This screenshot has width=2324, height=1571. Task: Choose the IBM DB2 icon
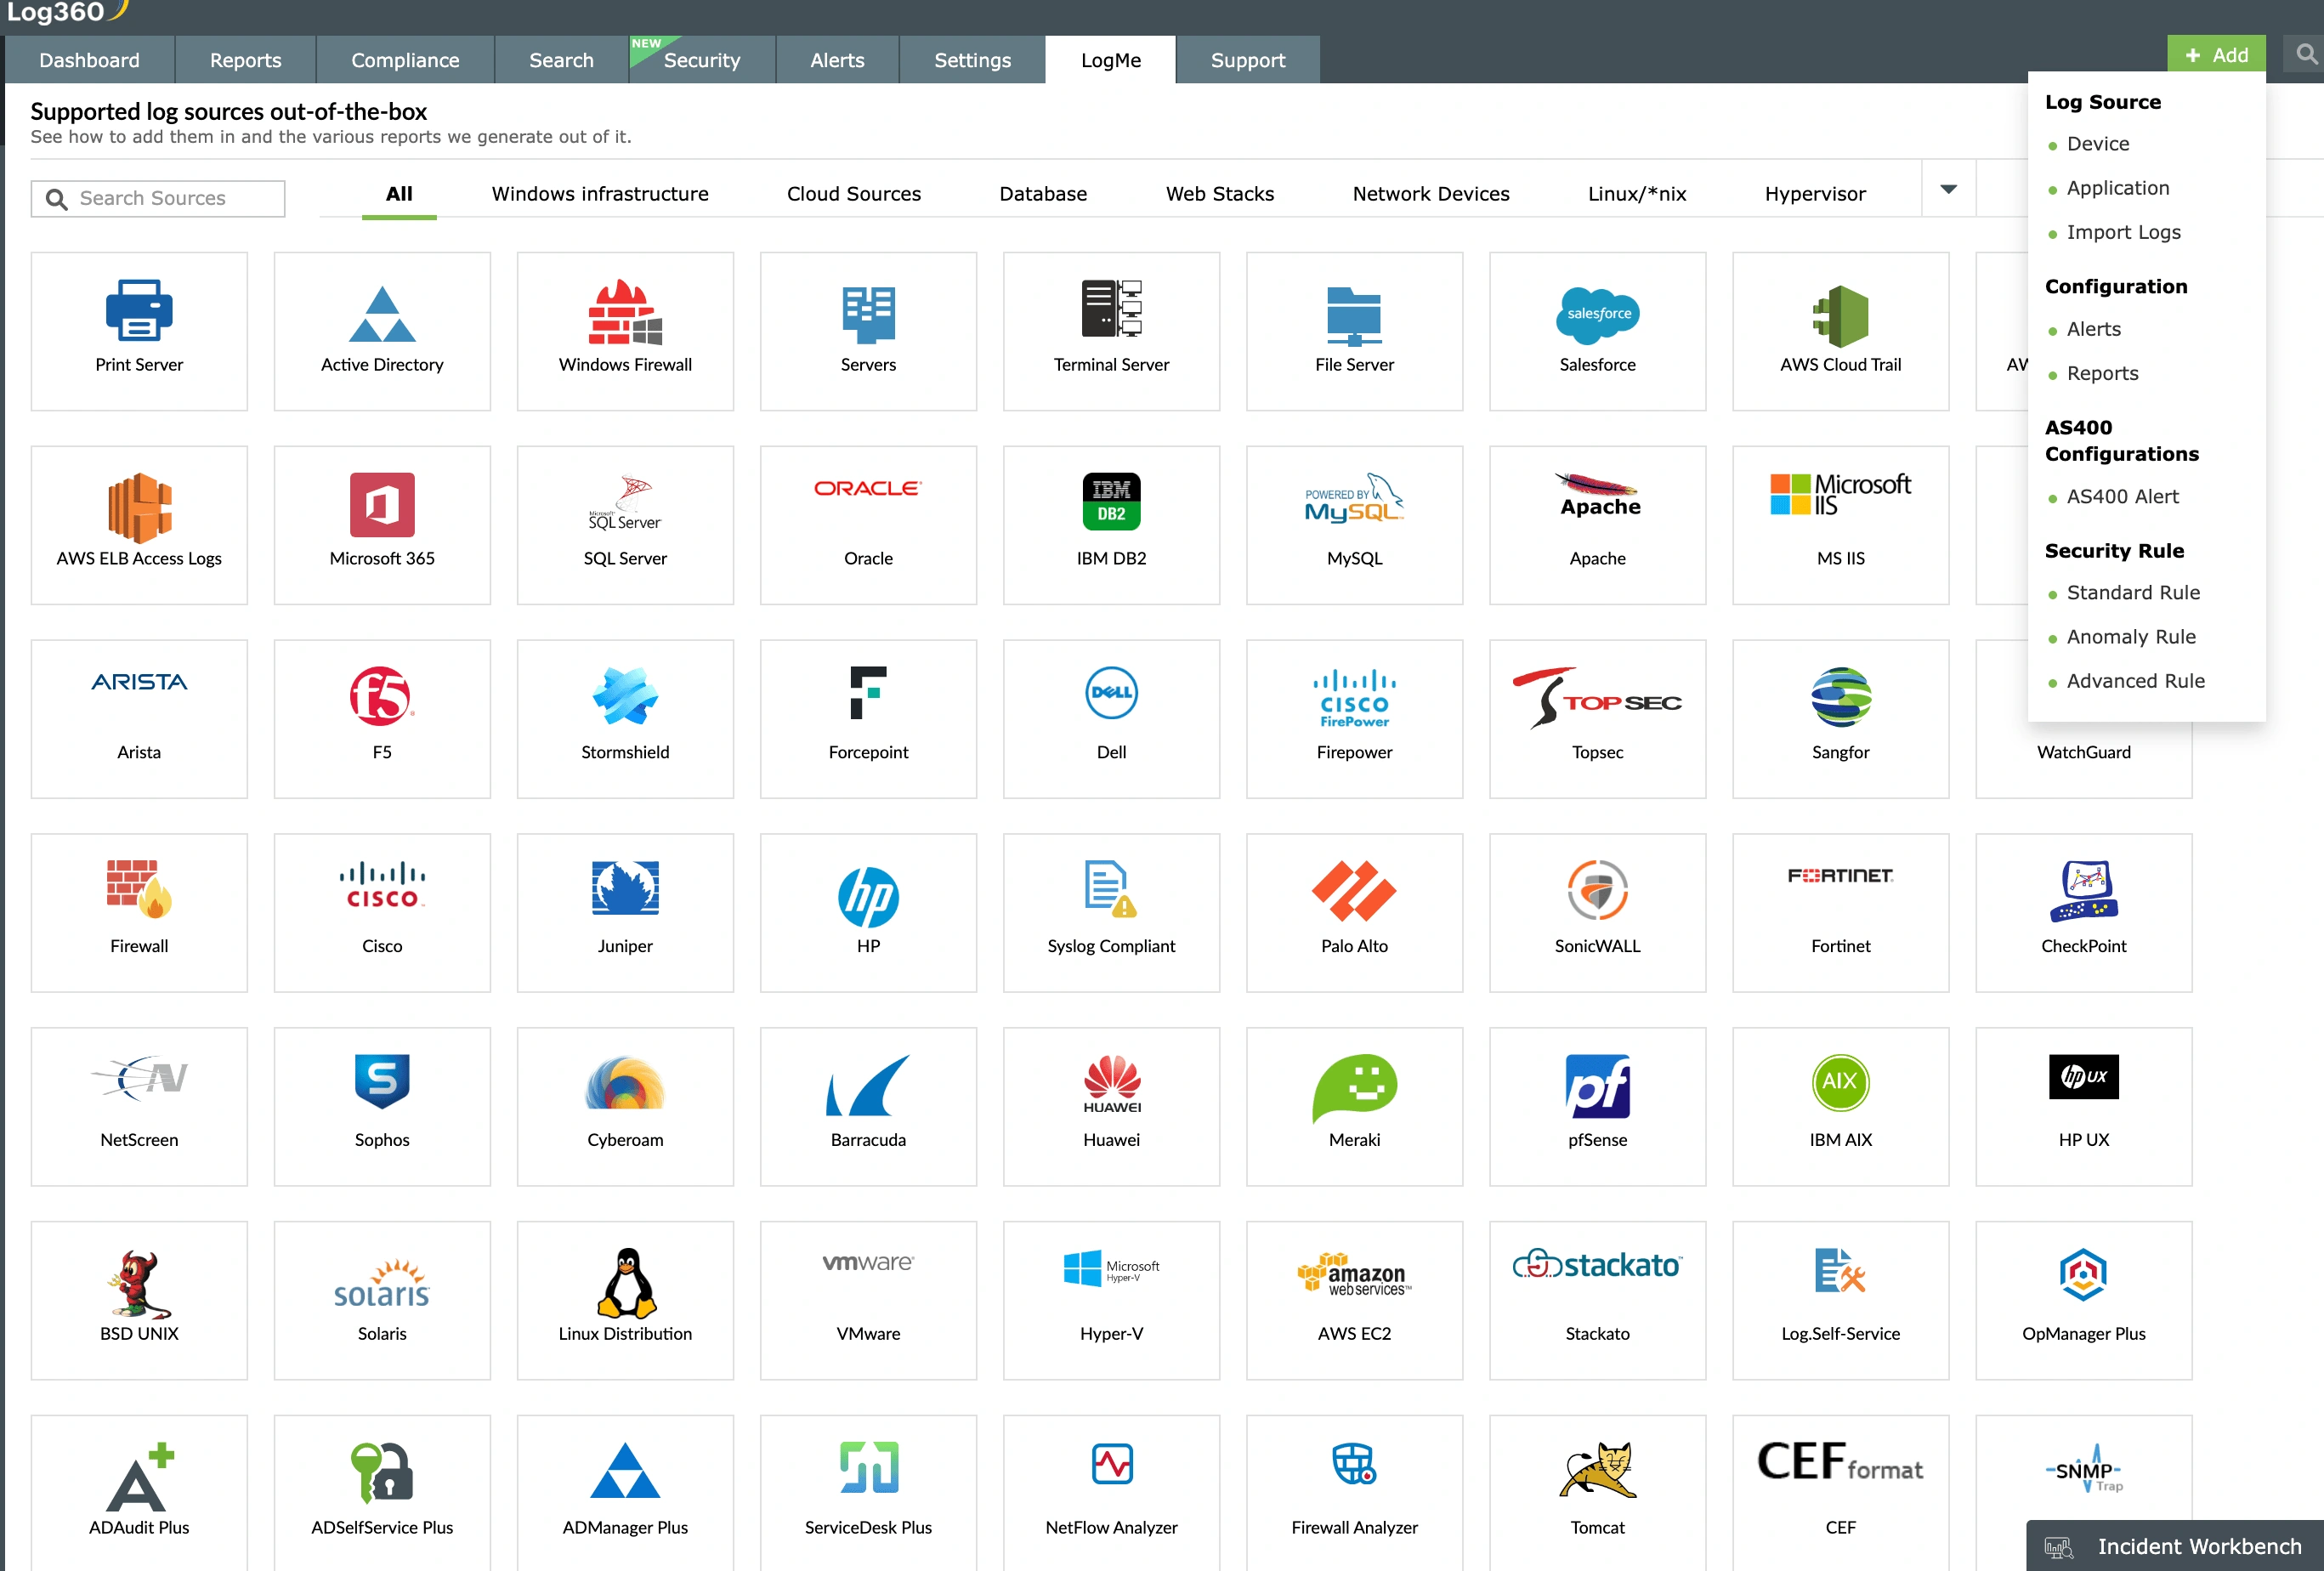1111,502
